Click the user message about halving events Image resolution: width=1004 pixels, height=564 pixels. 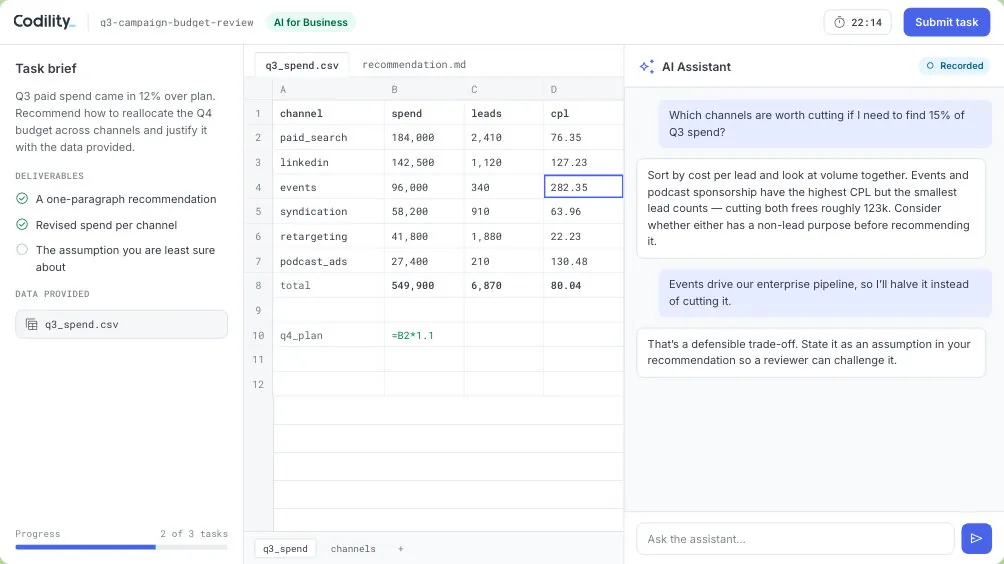pos(825,293)
